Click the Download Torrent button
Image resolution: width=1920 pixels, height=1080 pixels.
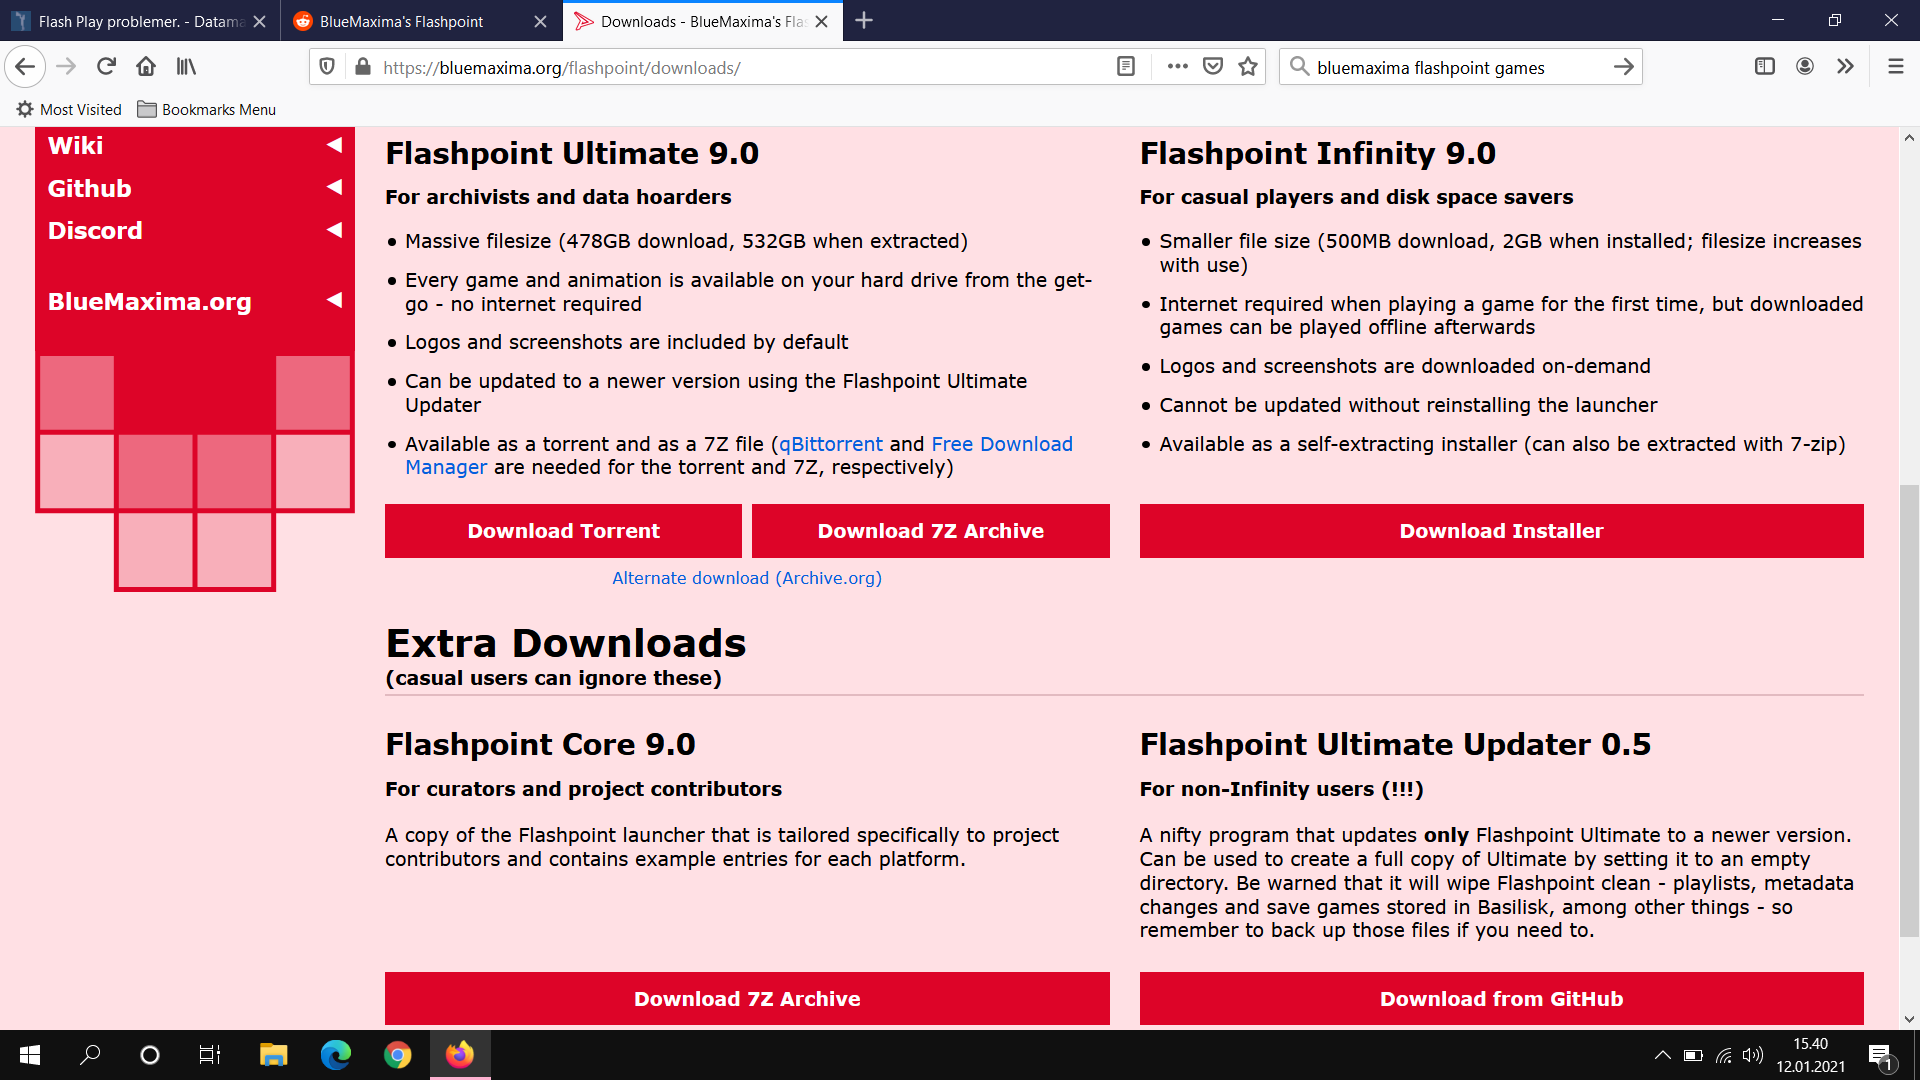pos(563,531)
